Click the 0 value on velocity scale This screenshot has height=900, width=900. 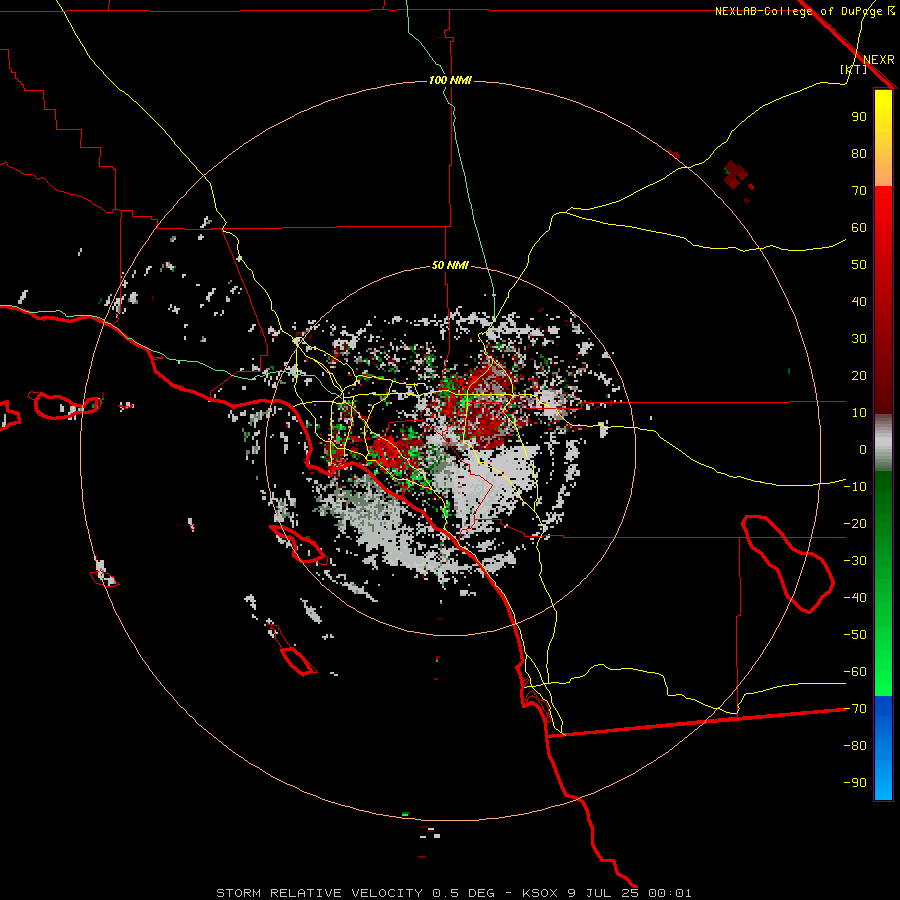click(863, 450)
